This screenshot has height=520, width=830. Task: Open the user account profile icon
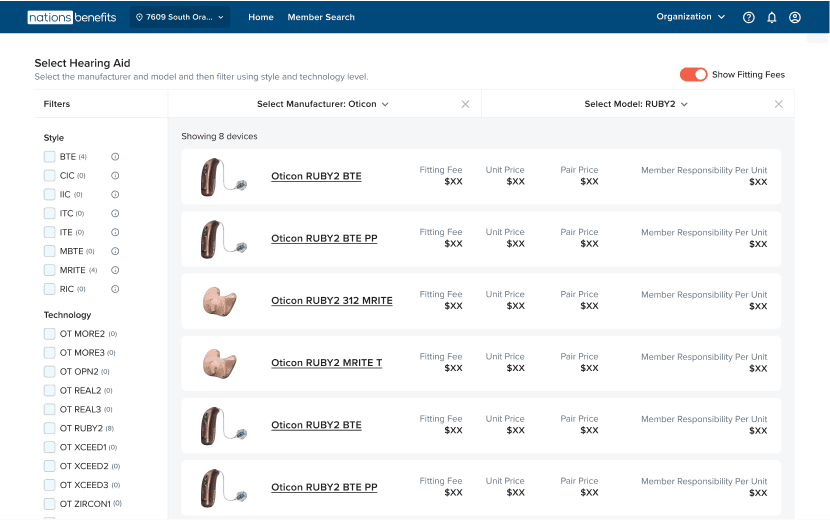(795, 17)
